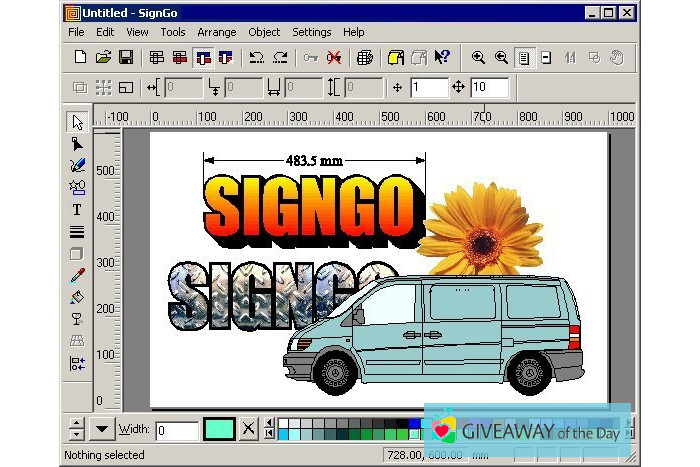This screenshot has height=467, width=700.
Task: Choose the Text tool
Action: [x=77, y=209]
